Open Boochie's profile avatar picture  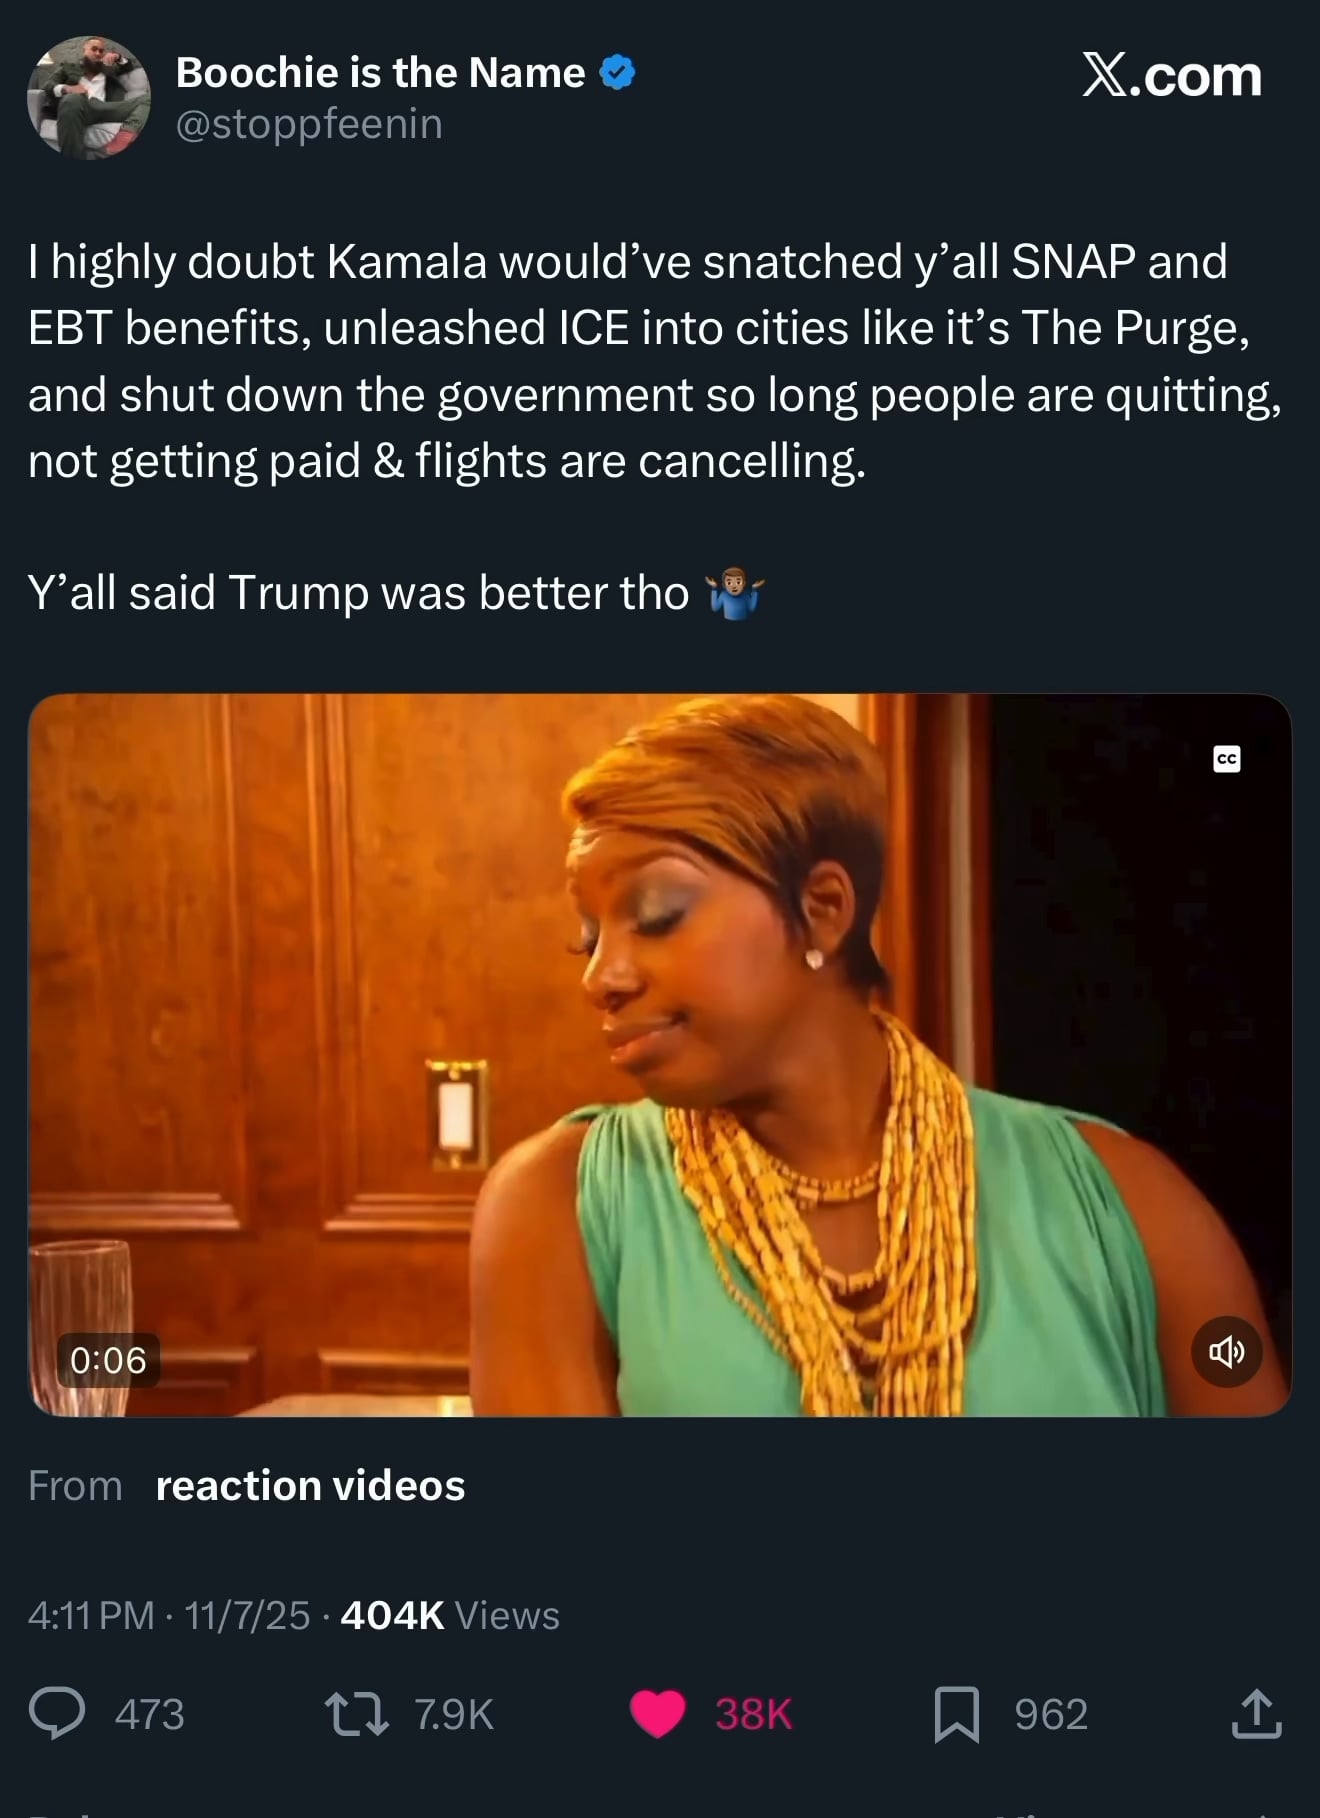click(89, 97)
